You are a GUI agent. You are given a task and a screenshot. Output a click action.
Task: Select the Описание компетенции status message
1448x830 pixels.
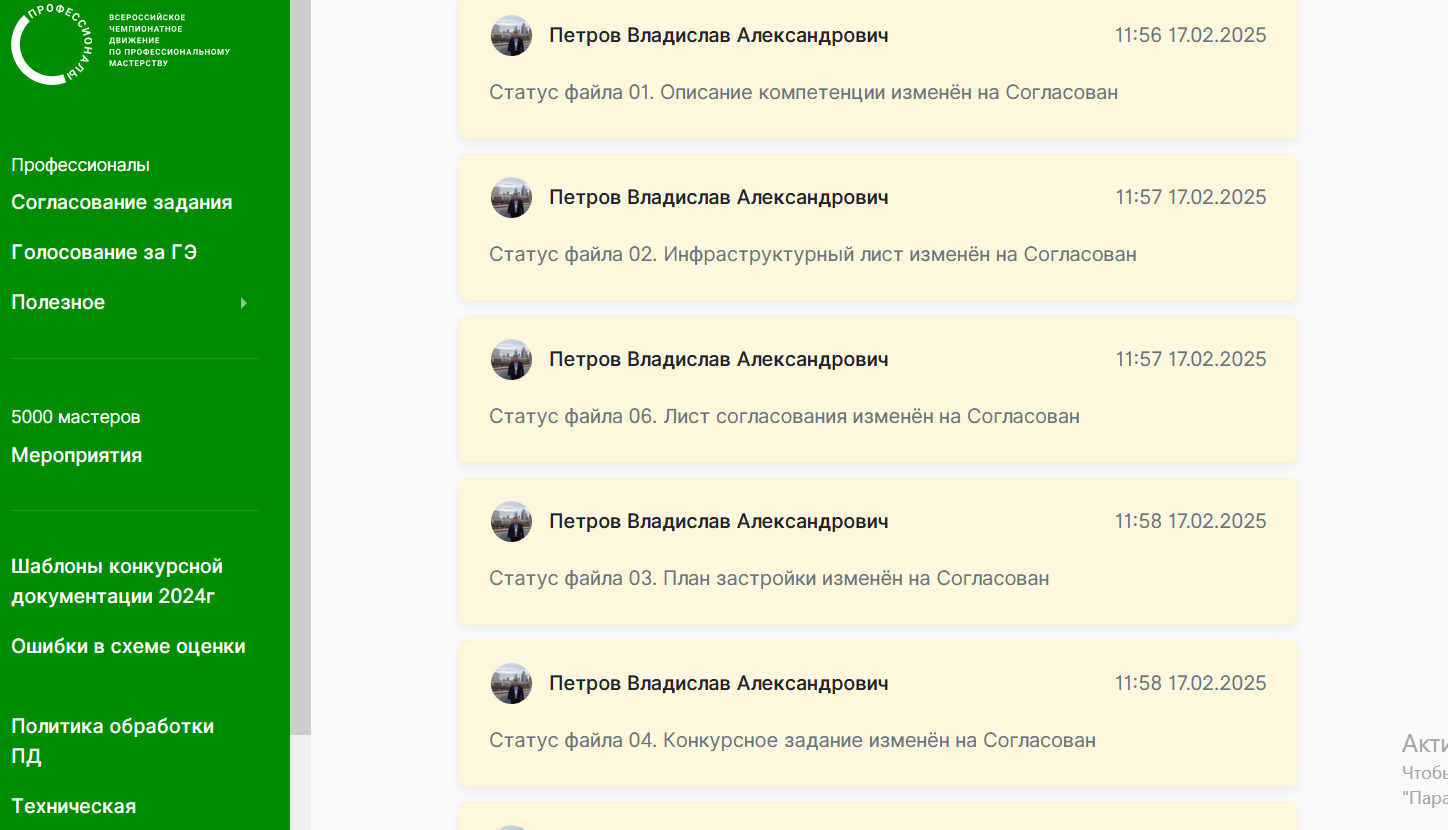tap(803, 93)
